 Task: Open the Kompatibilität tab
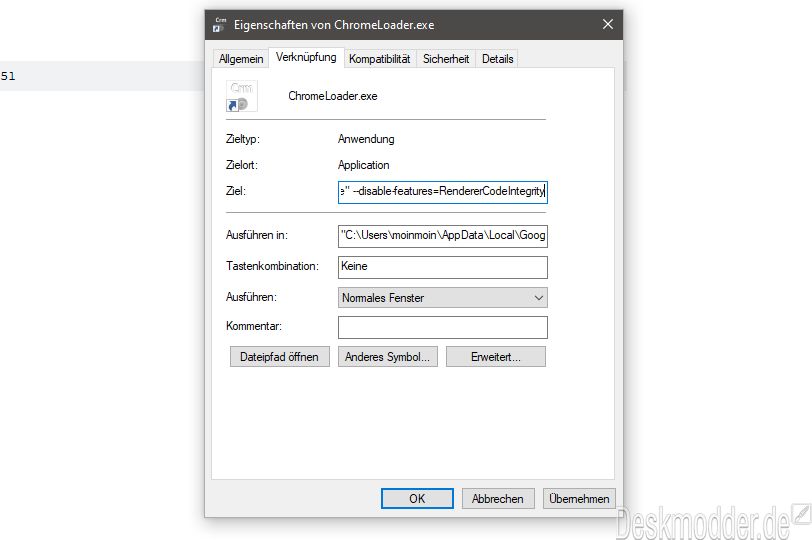point(380,59)
